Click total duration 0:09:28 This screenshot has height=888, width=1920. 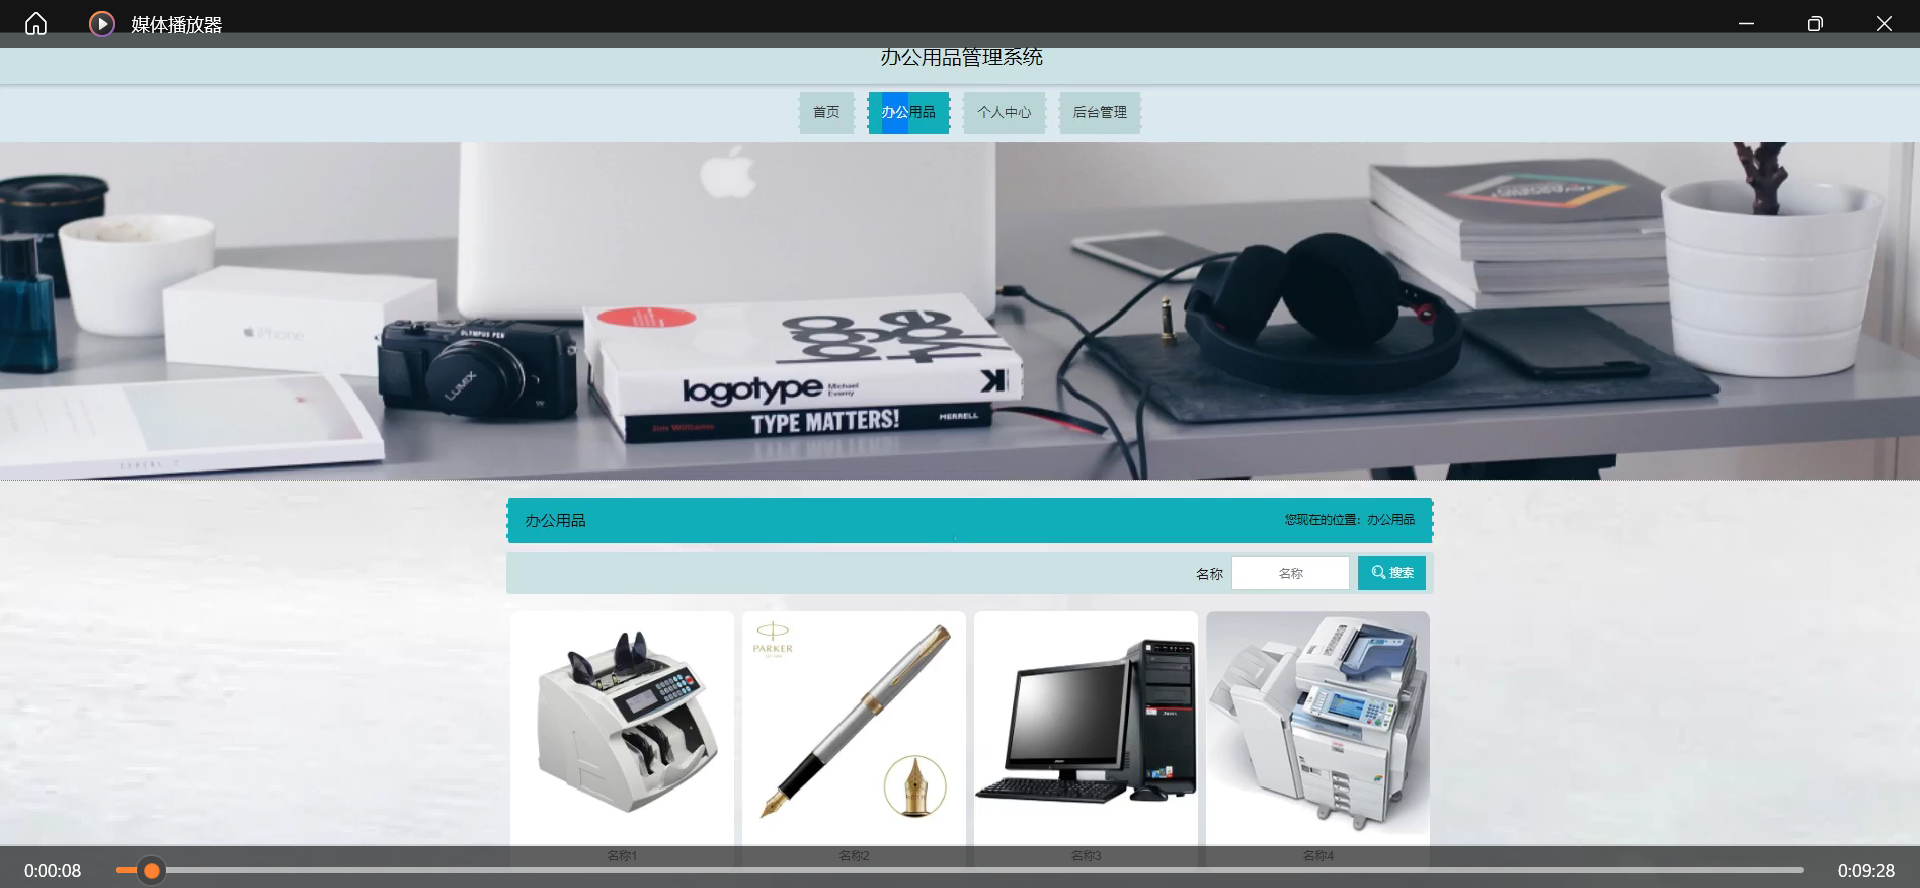[1866, 871]
